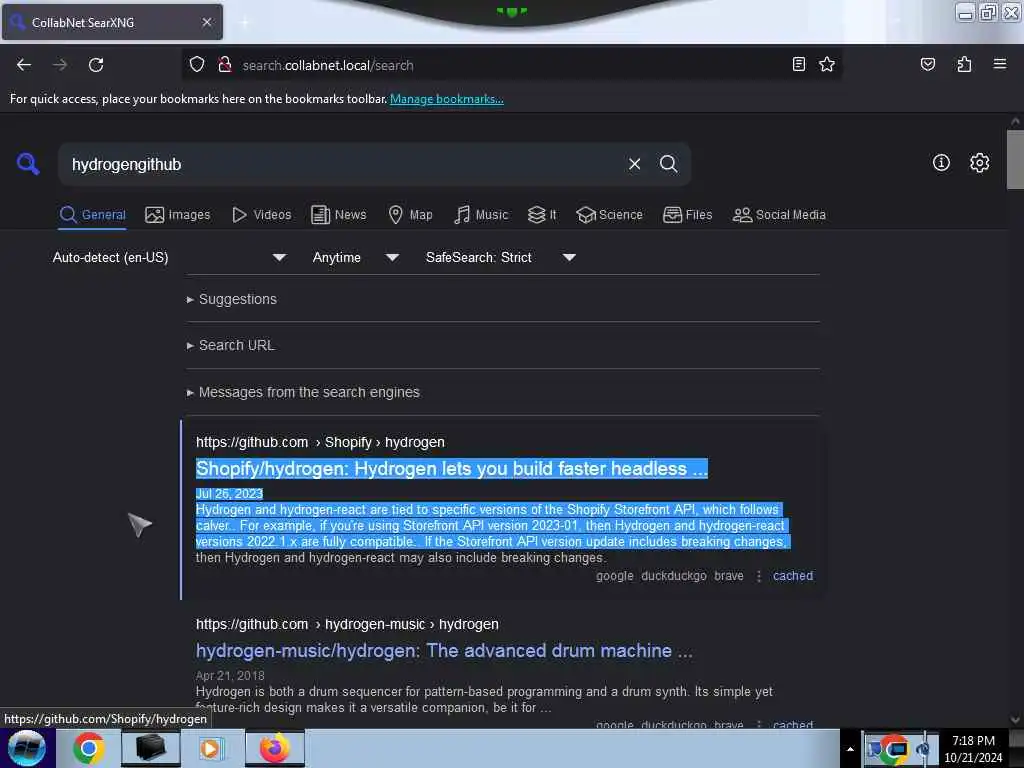Image resolution: width=1024 pixels, height=768 pixels.
Task: Show hidden system tray icons arrow
Action: tap(850, 748)
